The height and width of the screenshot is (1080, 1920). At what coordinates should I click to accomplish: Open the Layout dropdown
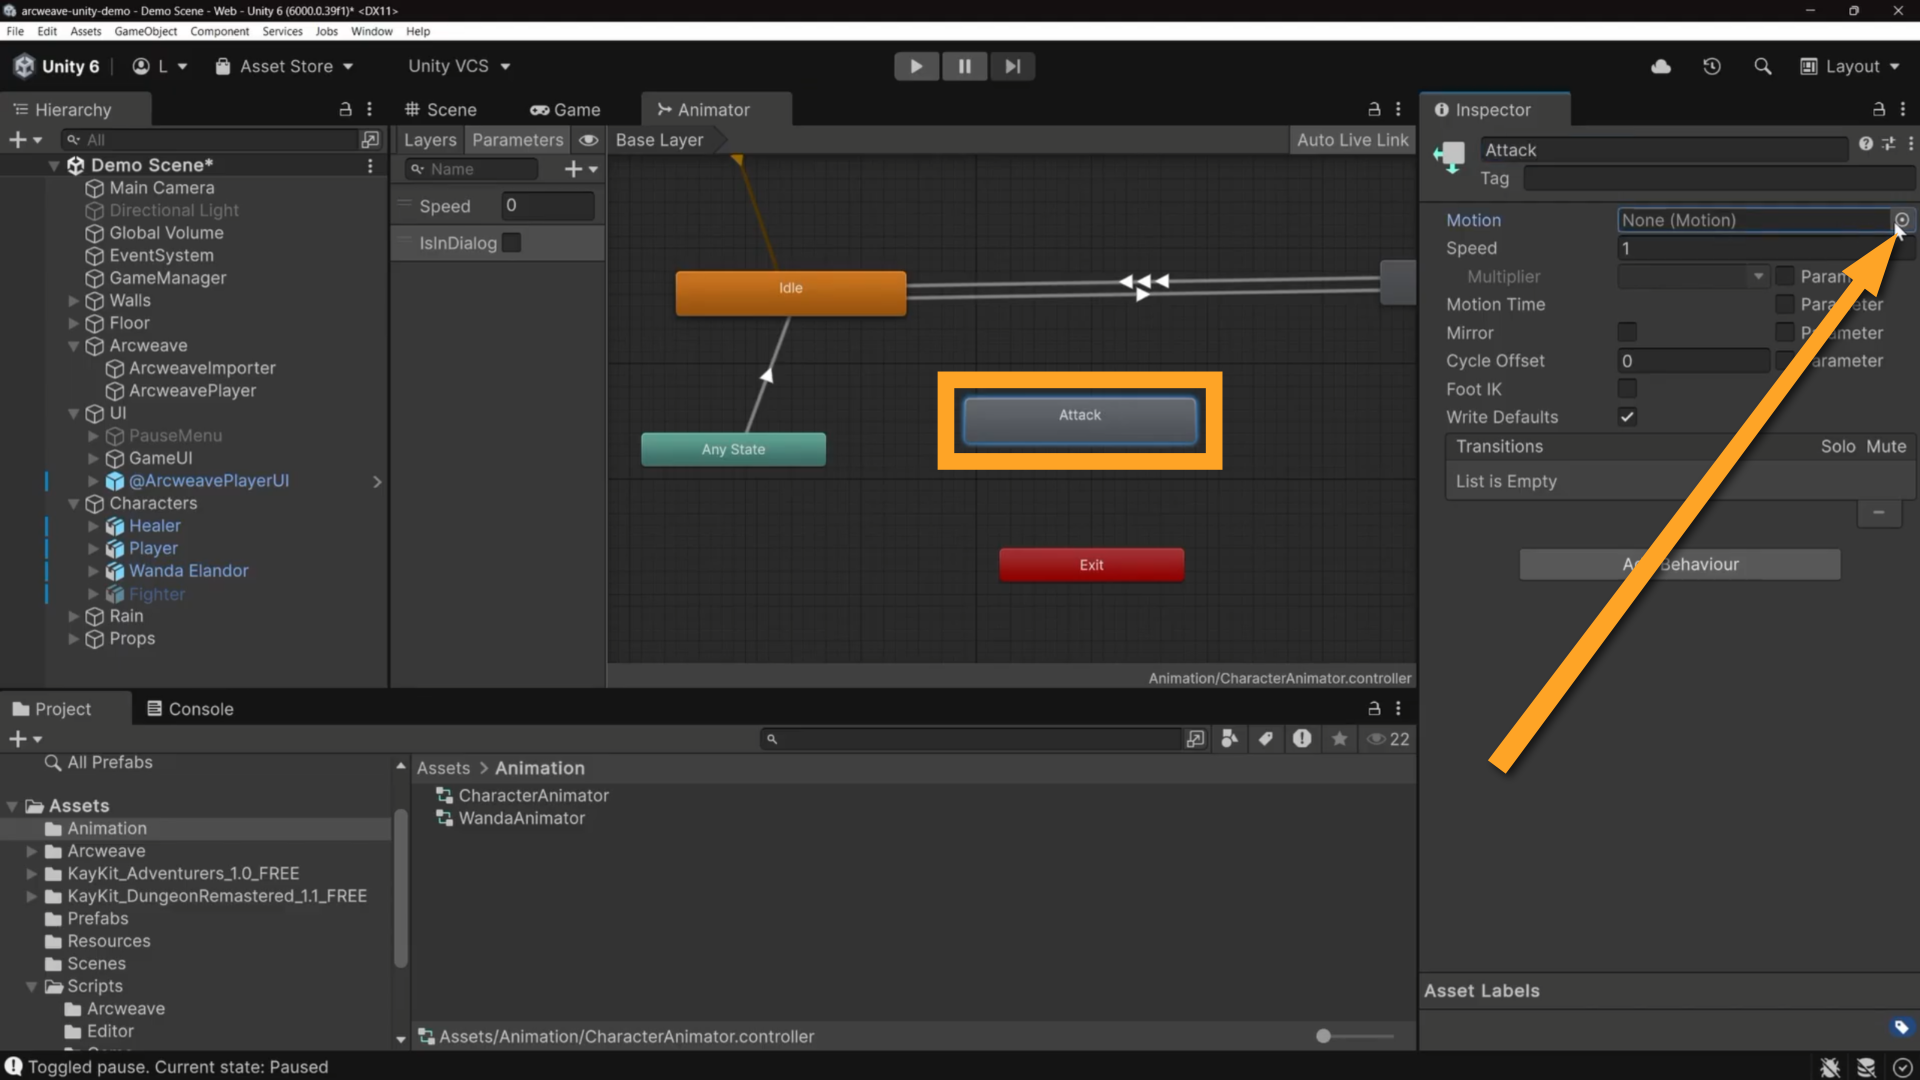coord(1850,66)
